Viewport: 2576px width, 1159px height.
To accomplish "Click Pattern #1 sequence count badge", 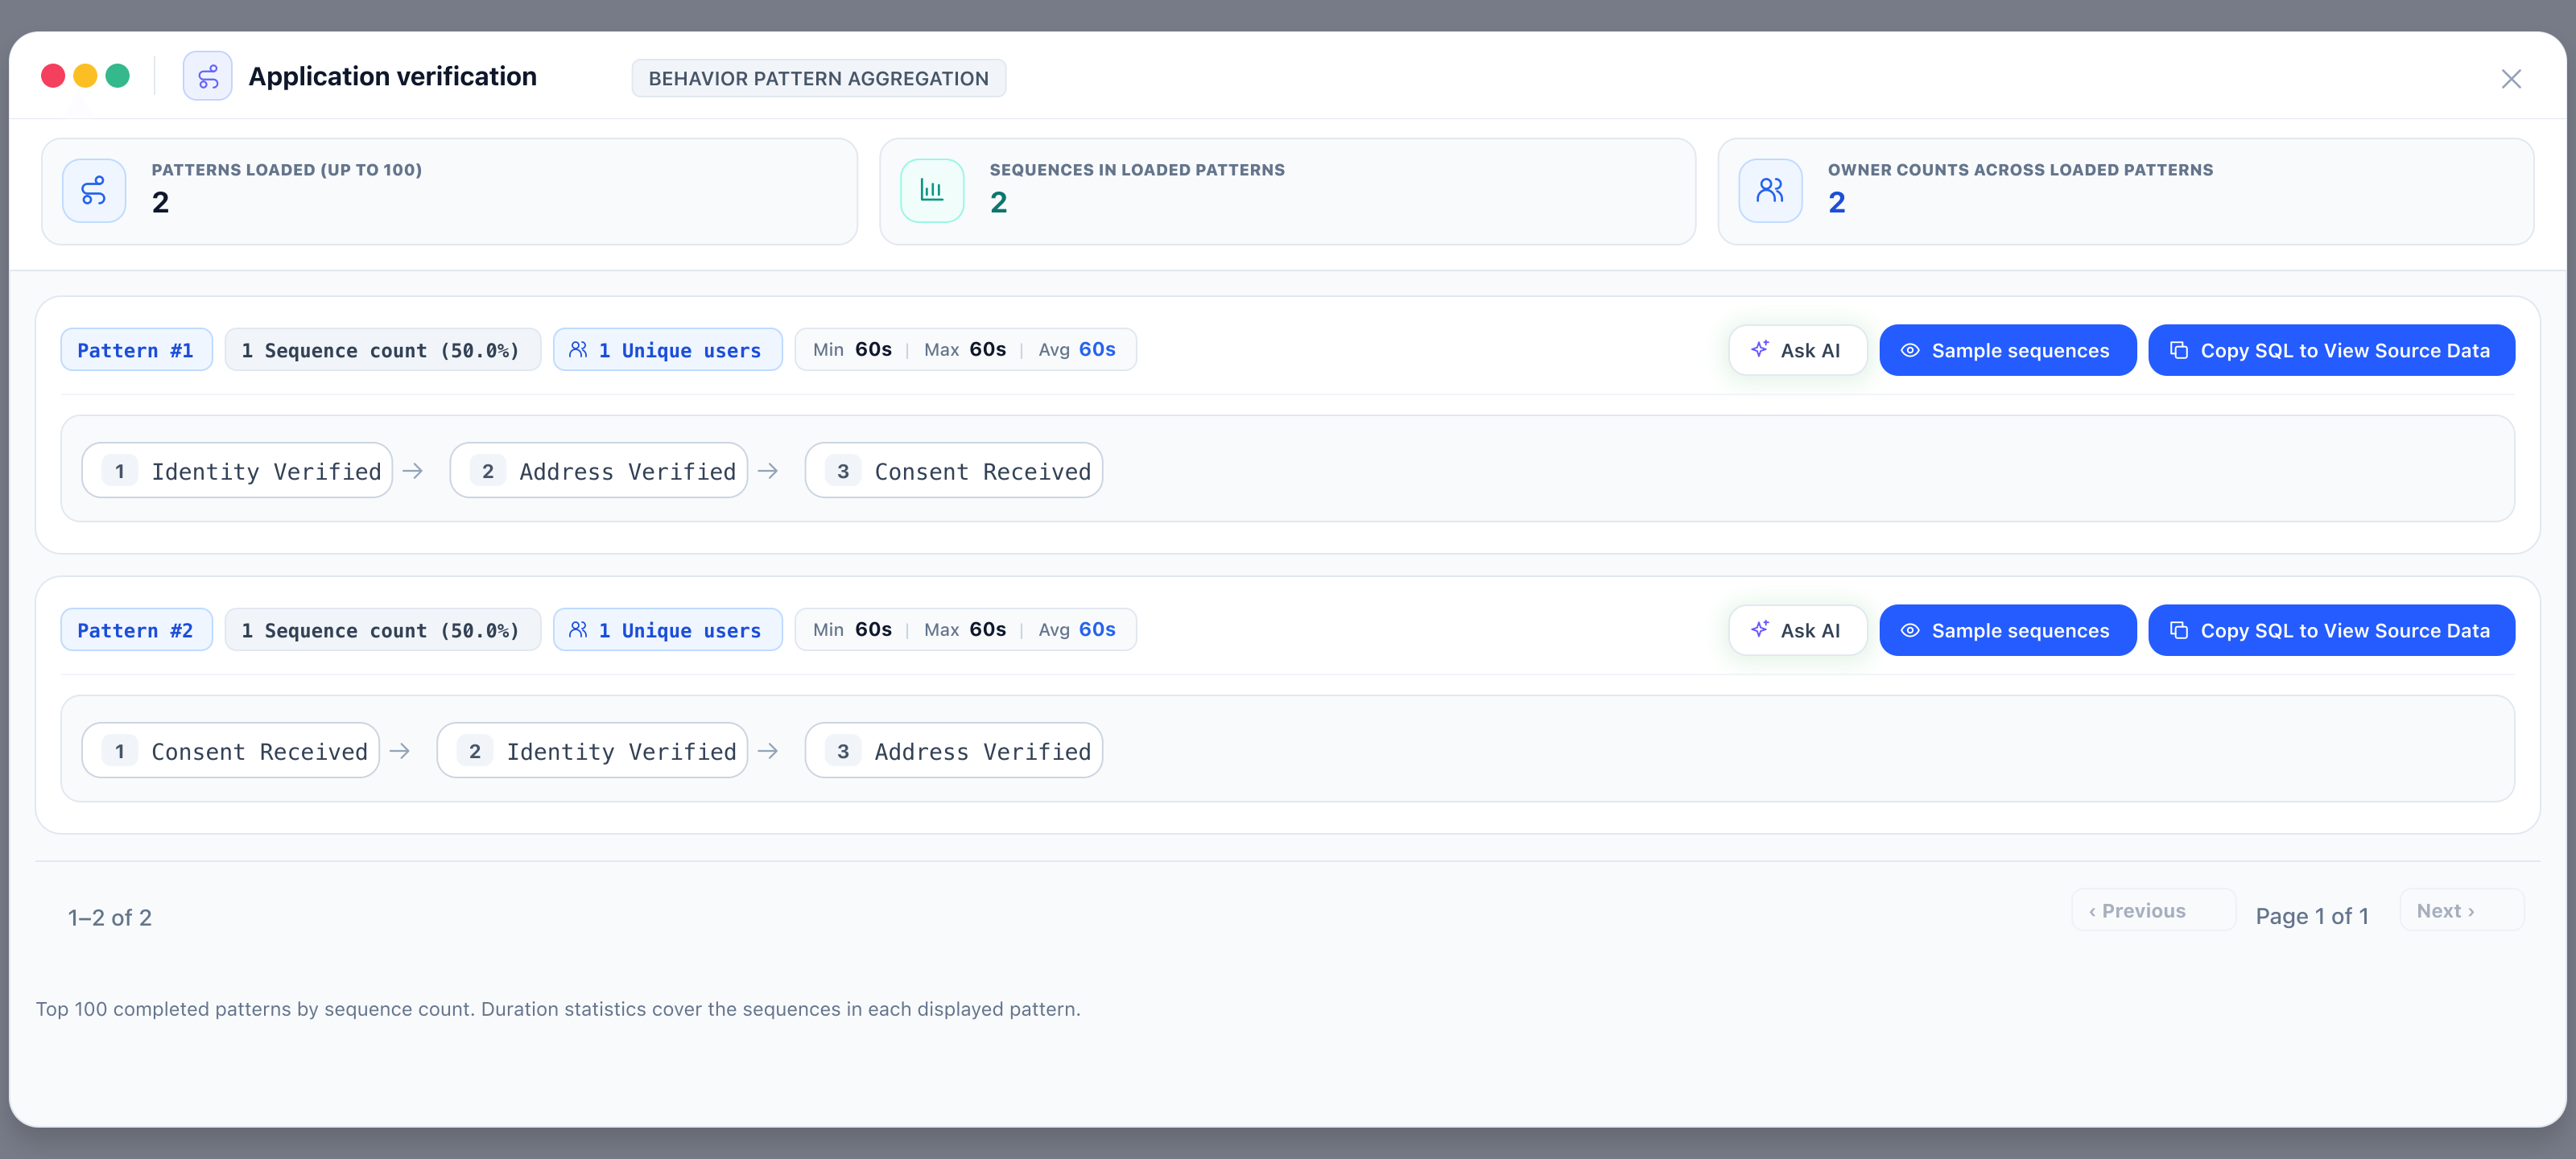I will pos(382,350).
